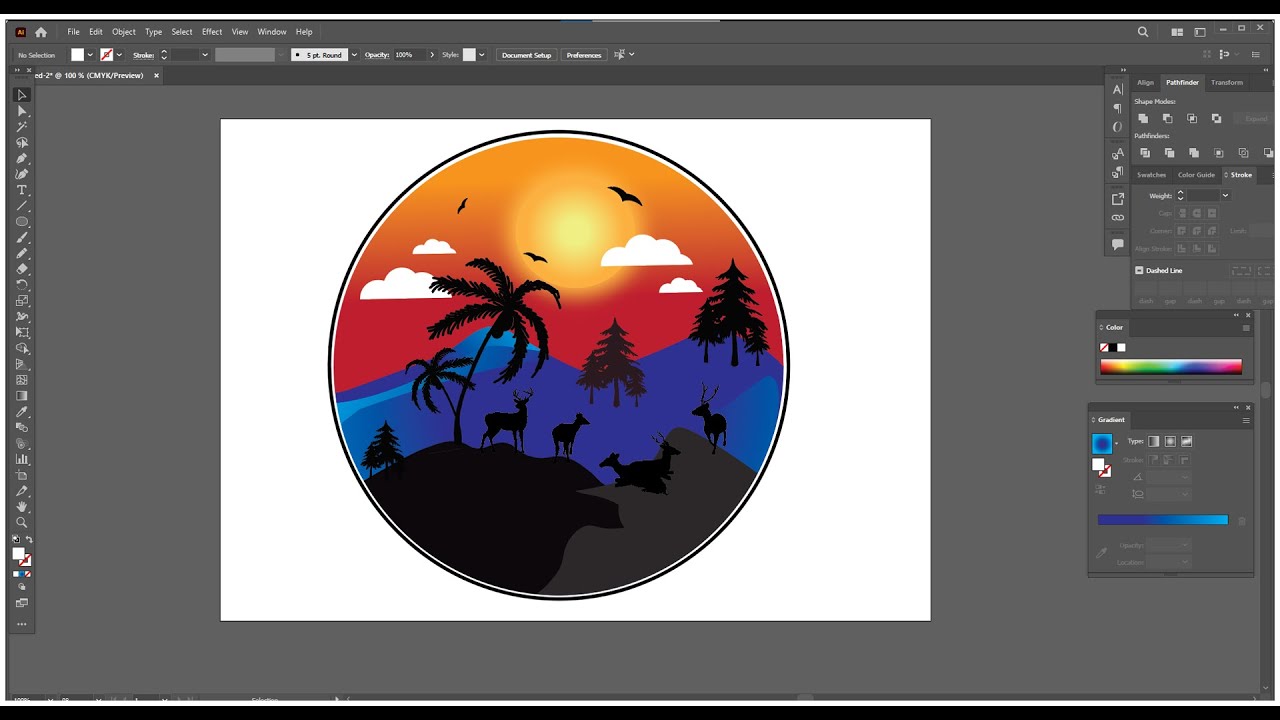This screenshot has width=1280, height=720.
Task: Open the graphic Style dropdown
Action: 481,55
